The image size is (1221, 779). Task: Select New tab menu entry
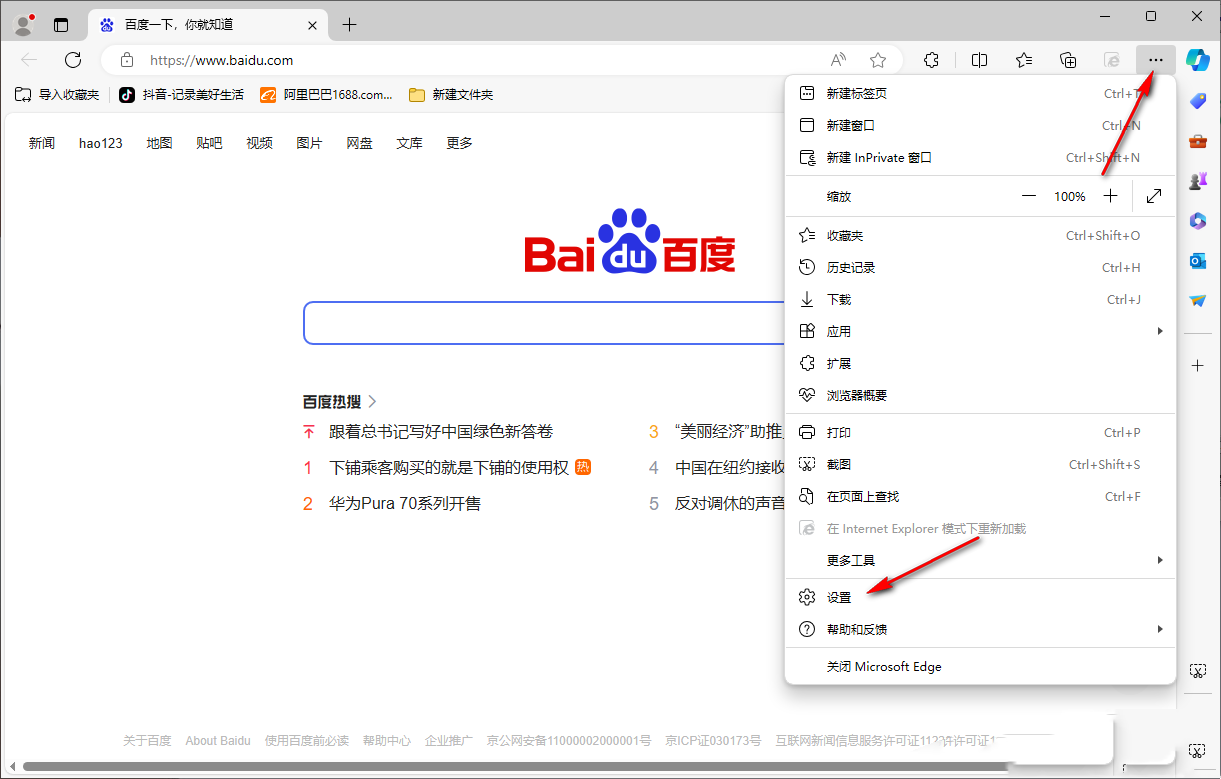click(980, 93)
